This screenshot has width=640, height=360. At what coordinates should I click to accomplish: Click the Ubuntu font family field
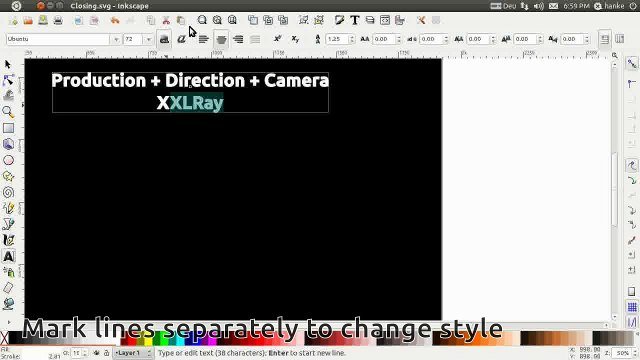[x=58, y=39]
